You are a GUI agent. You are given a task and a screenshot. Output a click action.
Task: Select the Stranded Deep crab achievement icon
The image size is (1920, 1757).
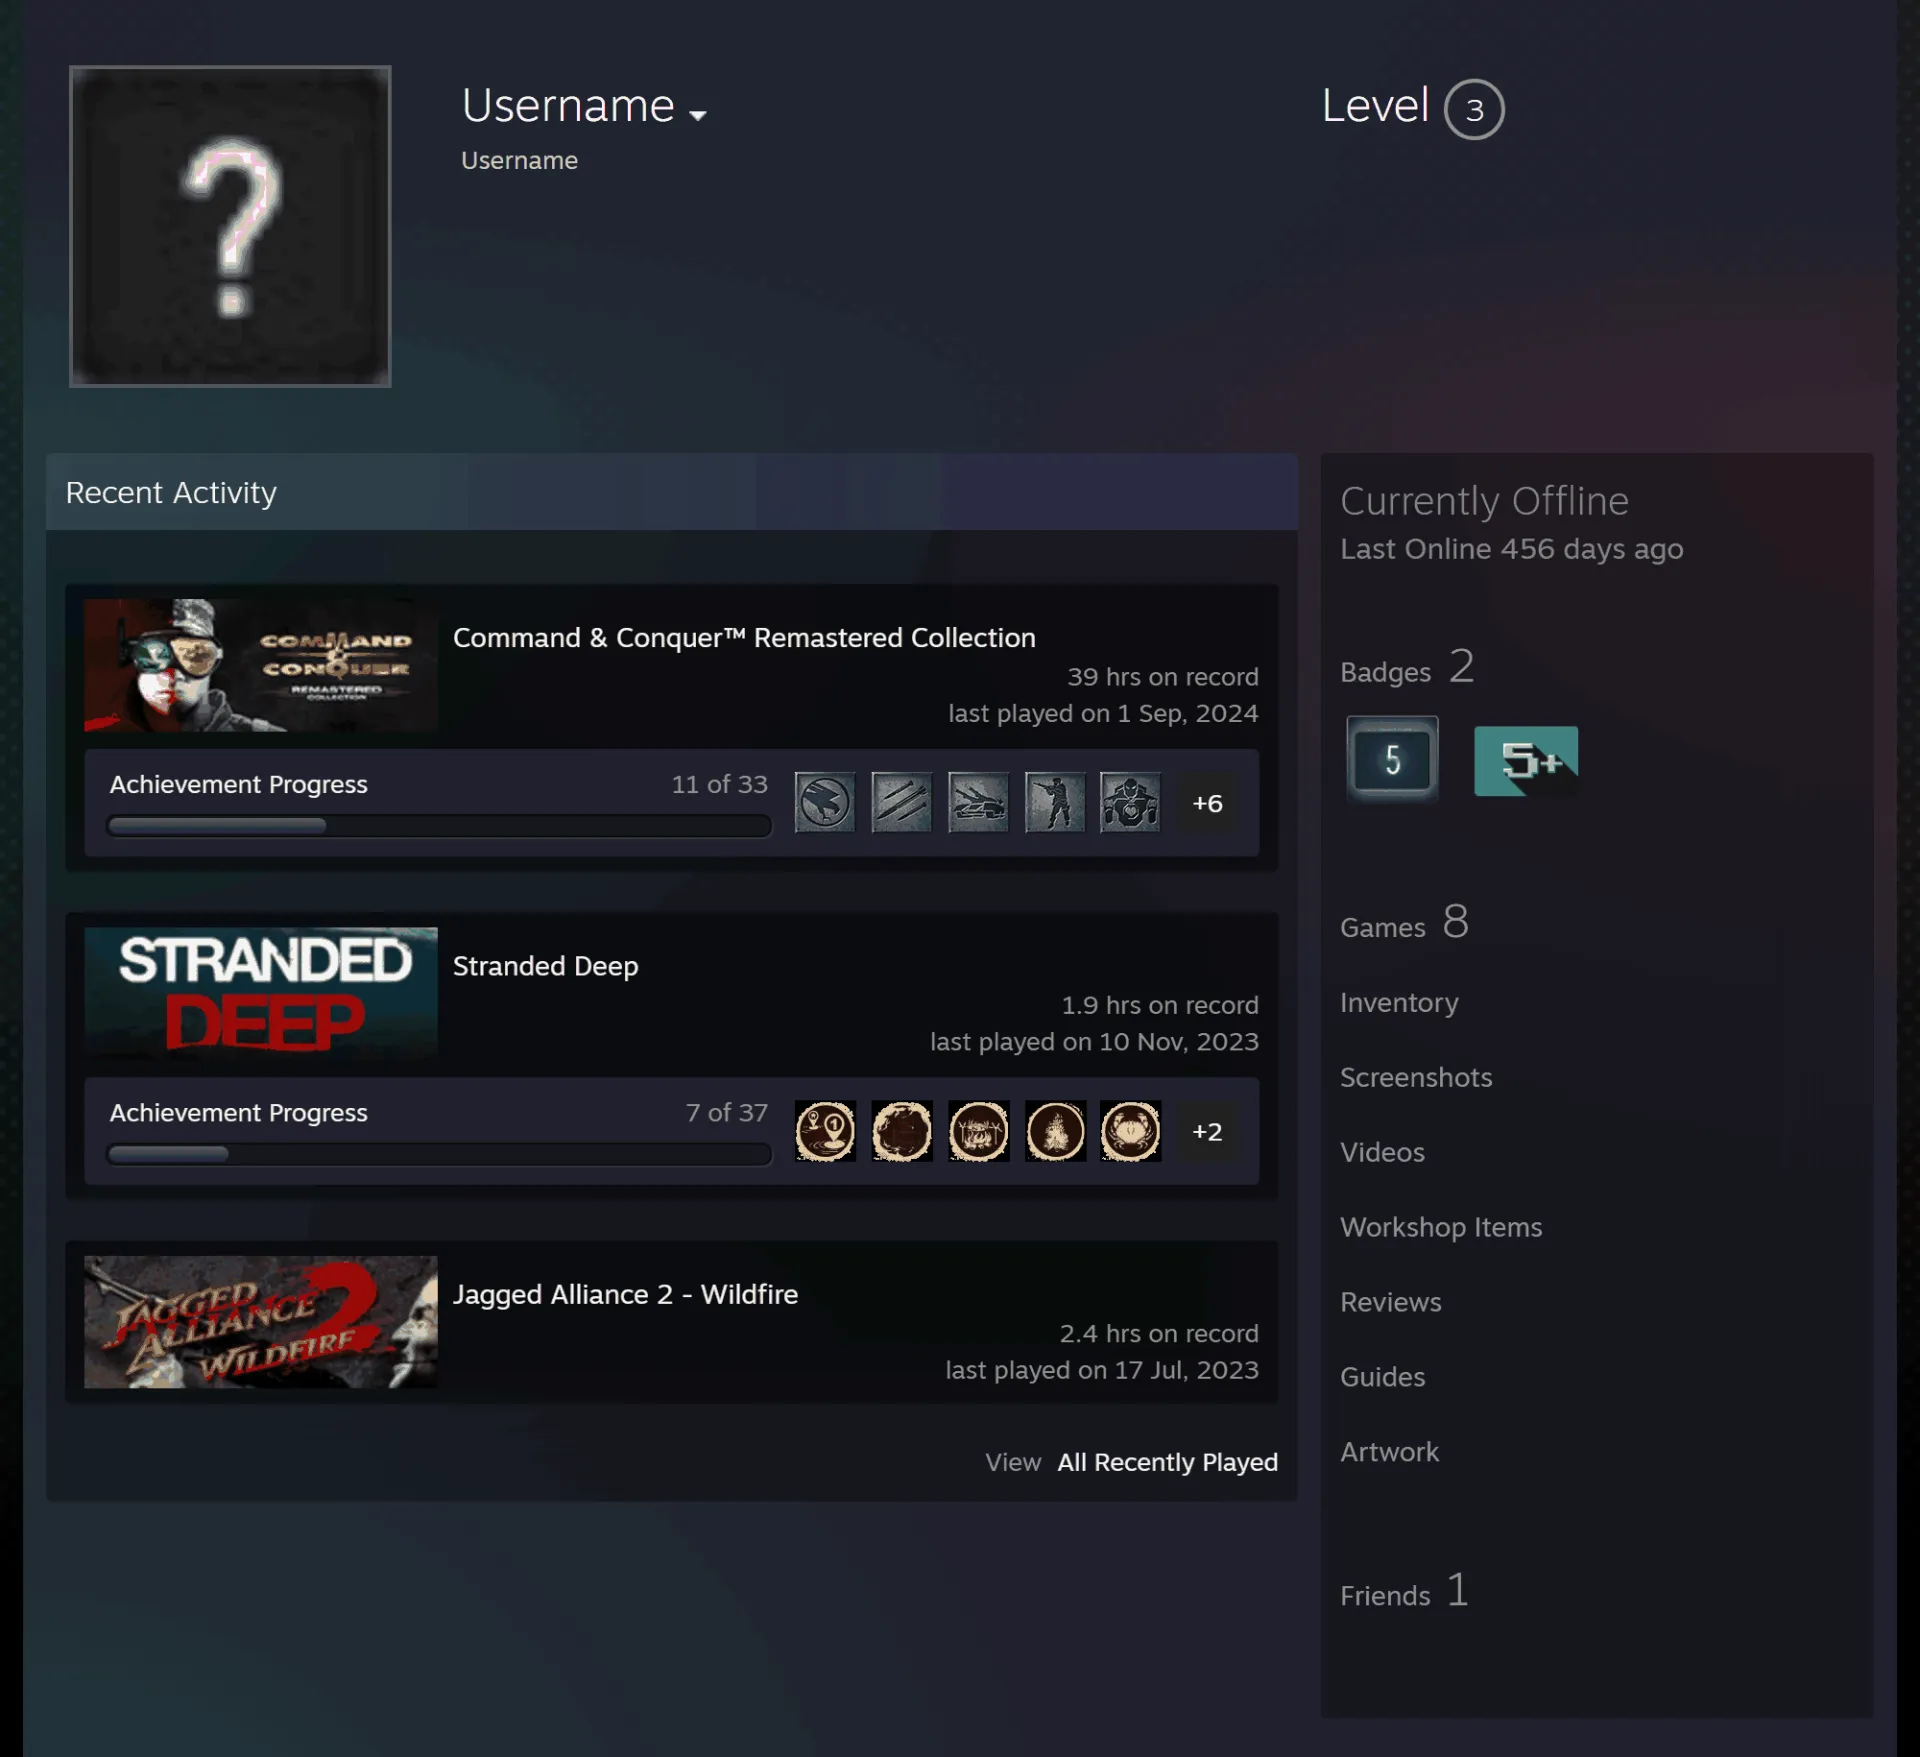pos(1130,1131)
